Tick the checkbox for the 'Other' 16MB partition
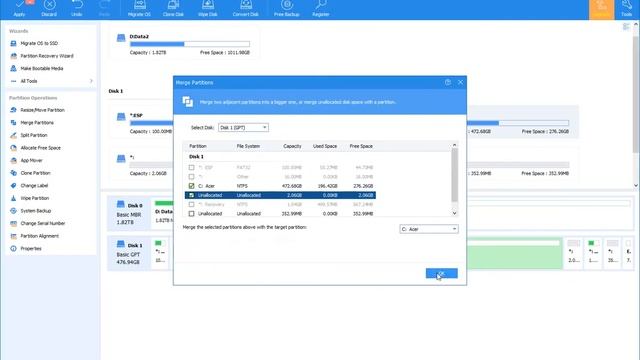The width and height of the screenshot is (640, 360). click(191, 177)
